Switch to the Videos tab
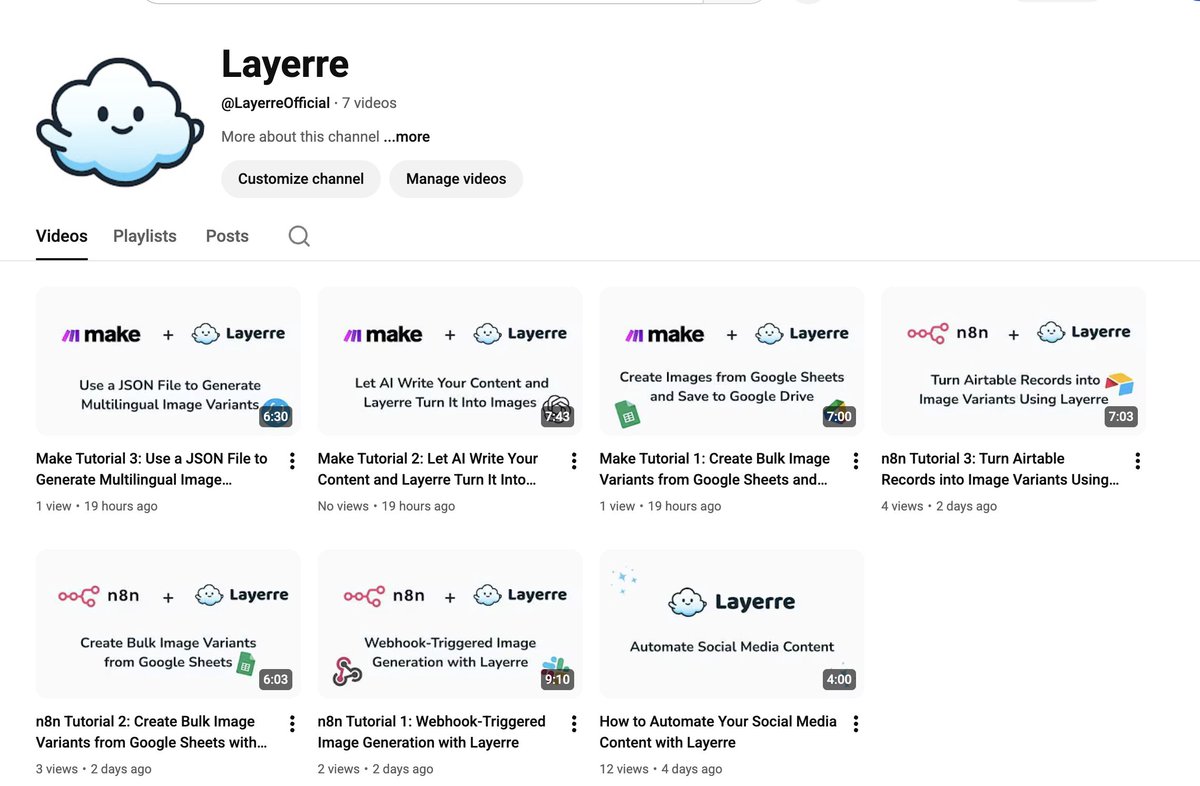This screenshot has height=786, width=1200. click(x=62, y=236)
